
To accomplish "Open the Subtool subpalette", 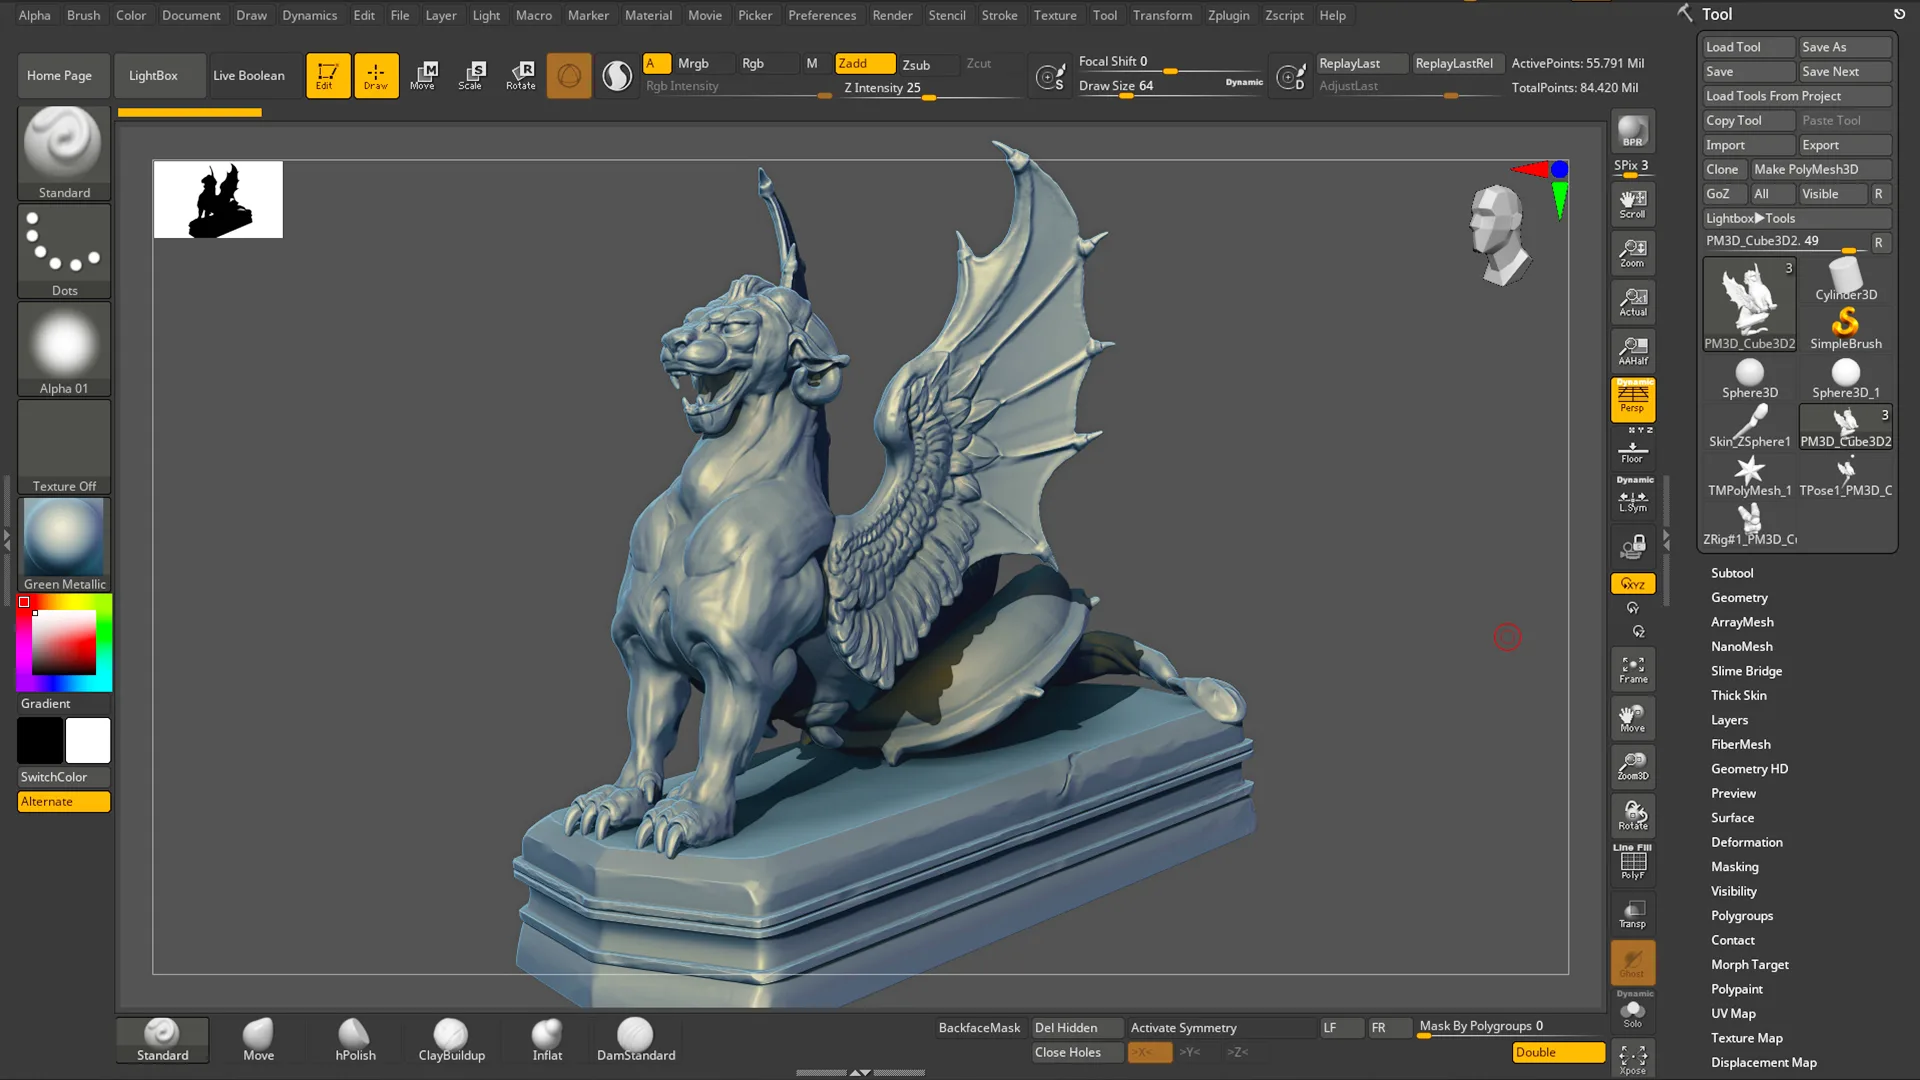I will pos(1733,572).
